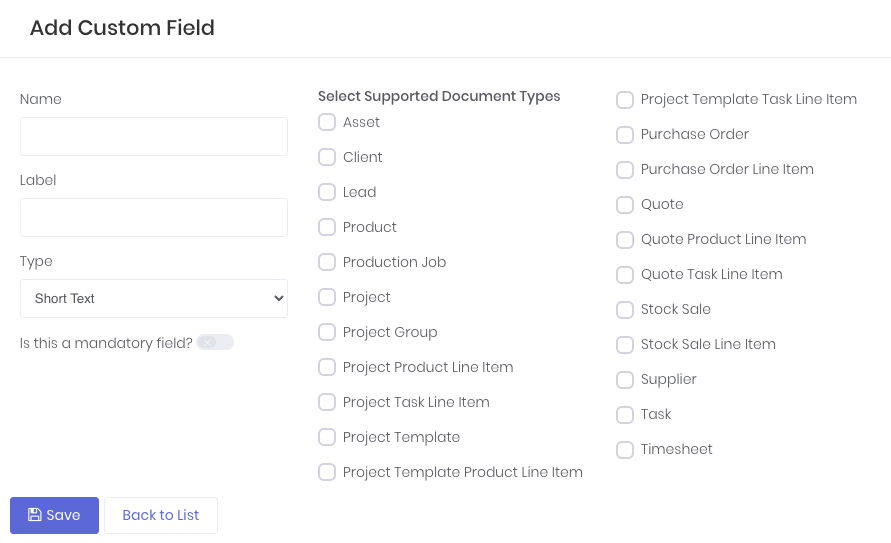The image size is (891, 543).
Task: Select the Task checkbox
Action: tap(625, 414)
